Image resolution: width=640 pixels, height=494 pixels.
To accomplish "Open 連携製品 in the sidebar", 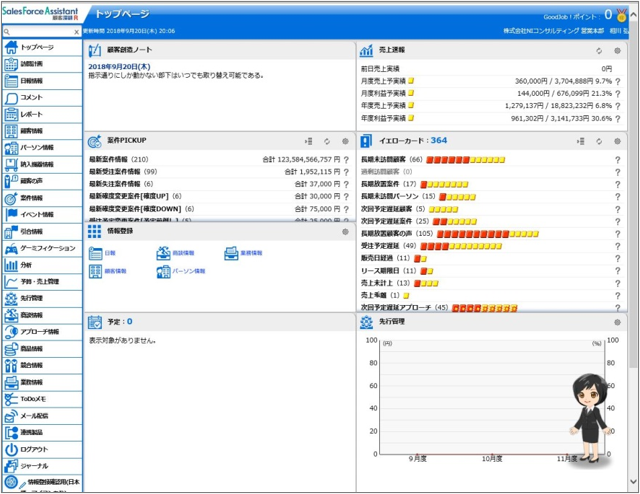I will (x=42, y=432).
